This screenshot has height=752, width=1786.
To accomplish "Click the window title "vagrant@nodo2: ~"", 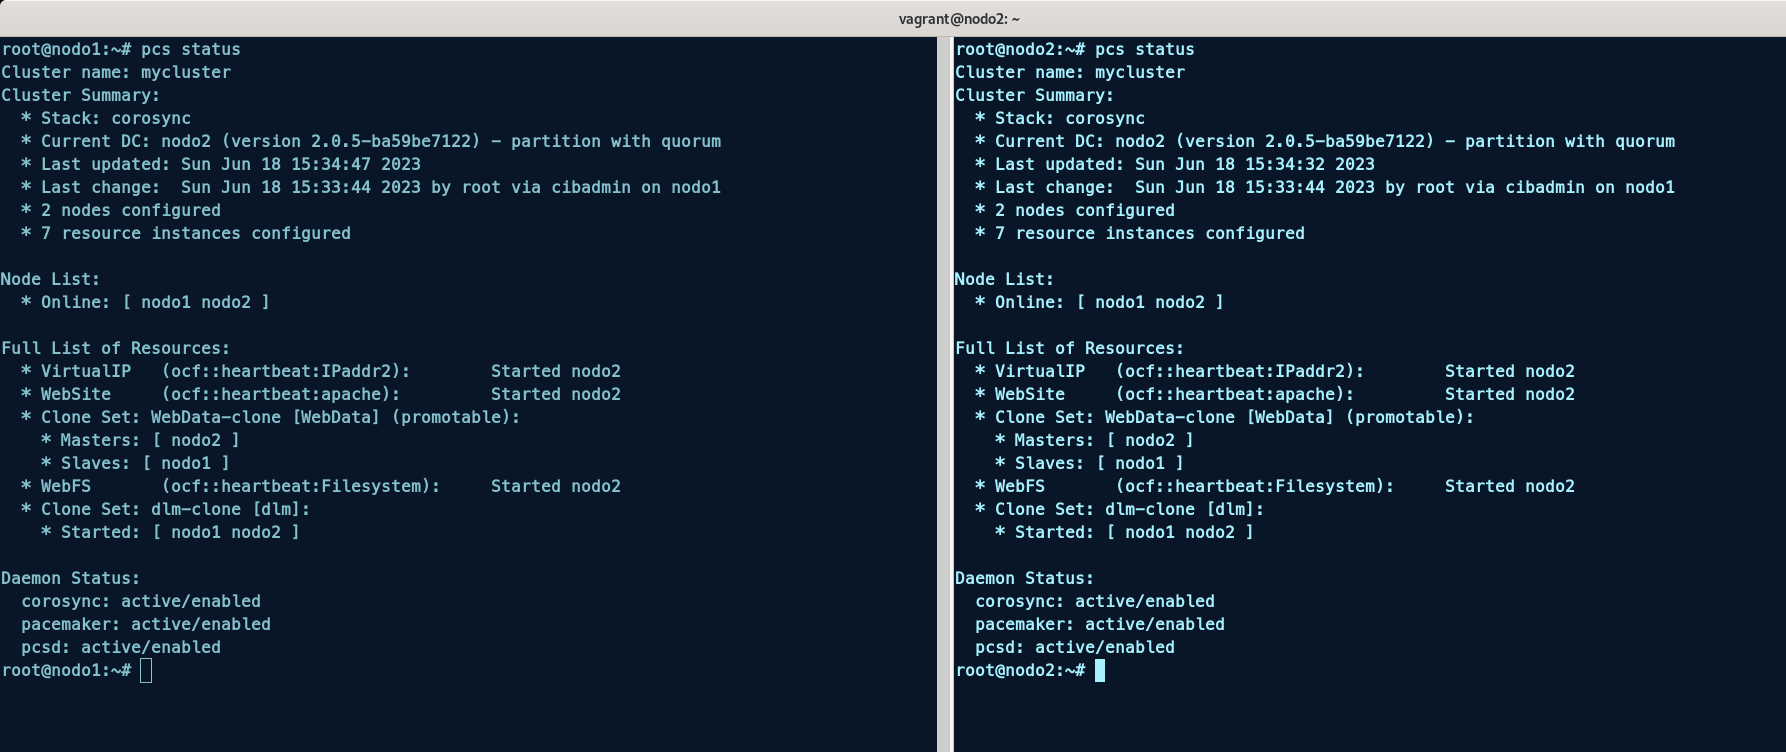I will click(x=959, y=19).
